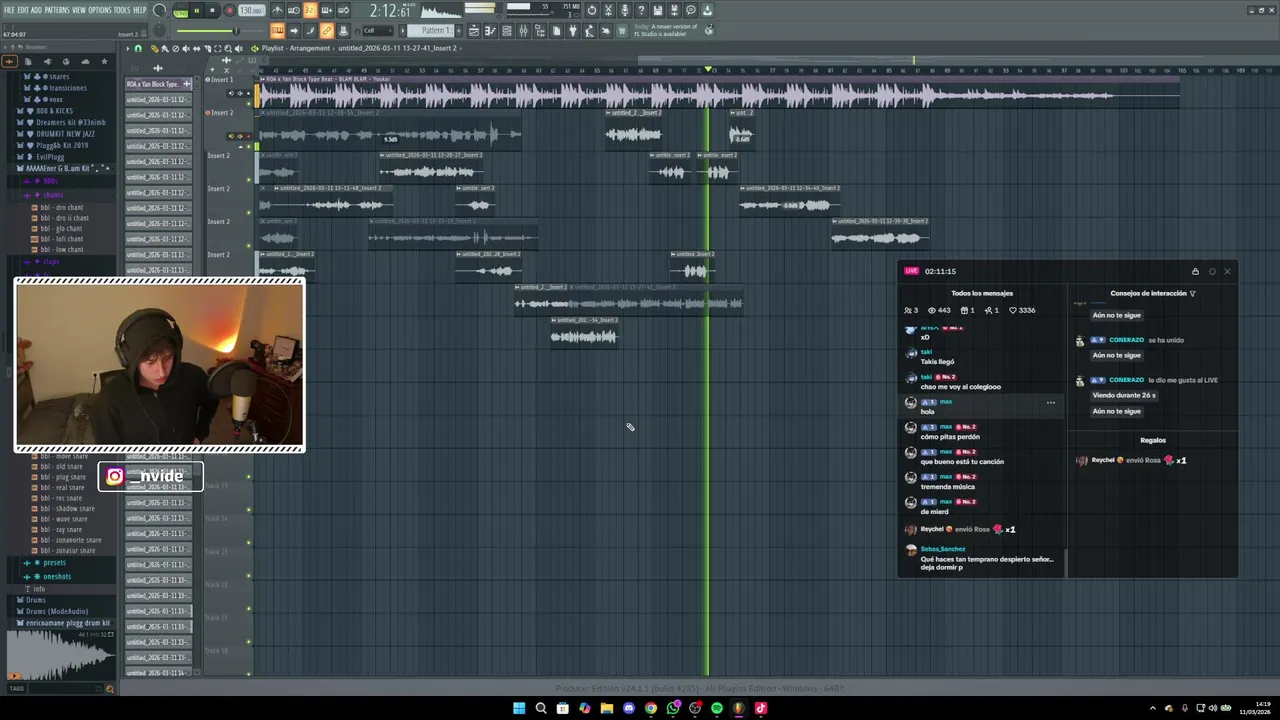Click the record button in transport

point(229,11)
